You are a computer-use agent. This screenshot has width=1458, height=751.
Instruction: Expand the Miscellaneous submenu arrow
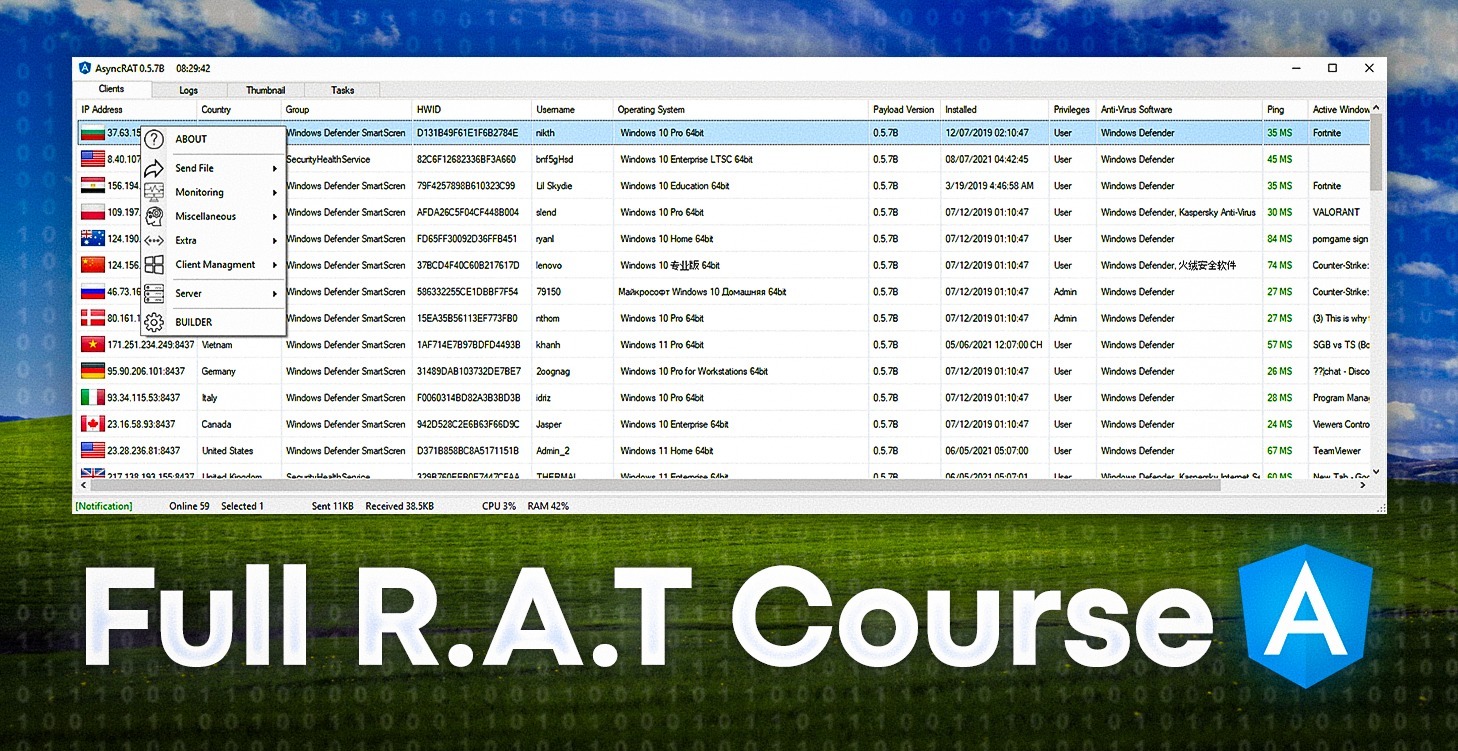click(274, 216)
